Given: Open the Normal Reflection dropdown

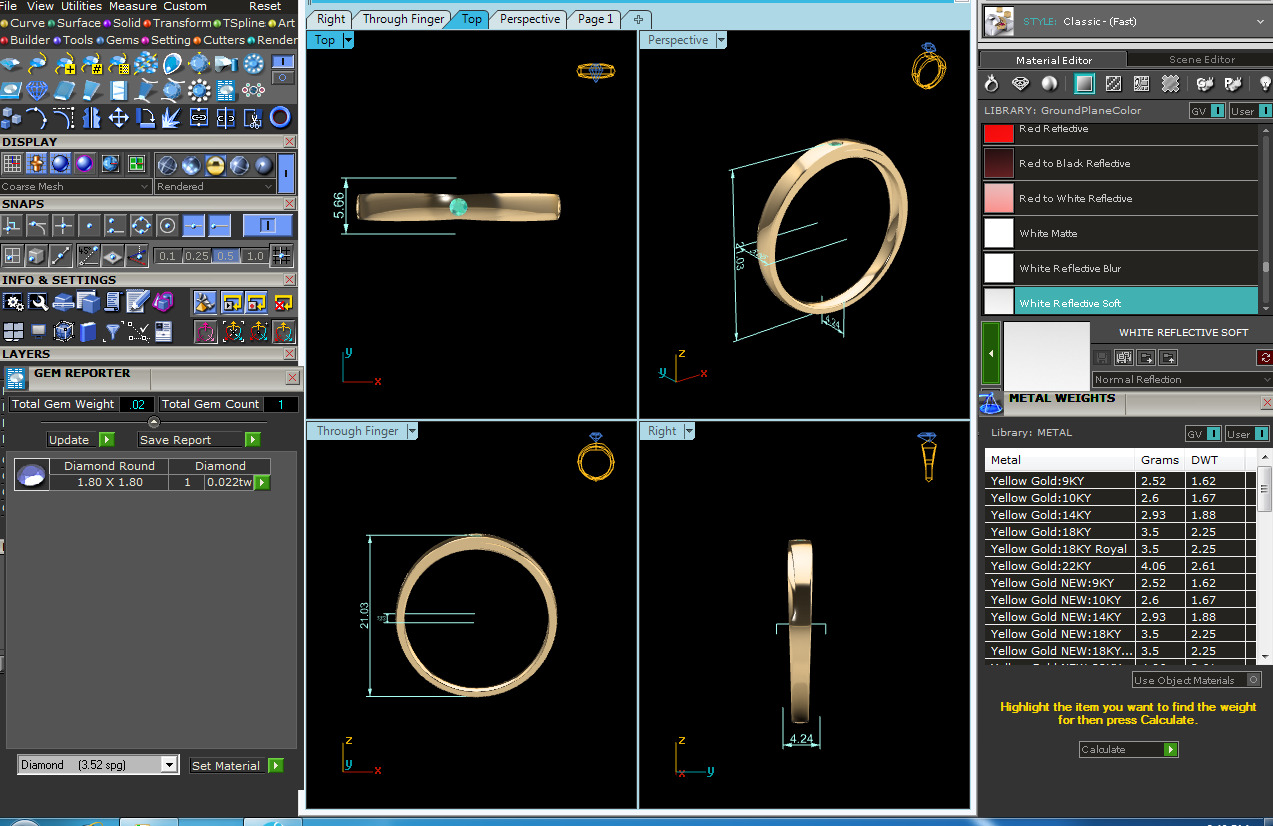Looking at the screenshot, I should pyautogui.click(x=1182, y=379).
